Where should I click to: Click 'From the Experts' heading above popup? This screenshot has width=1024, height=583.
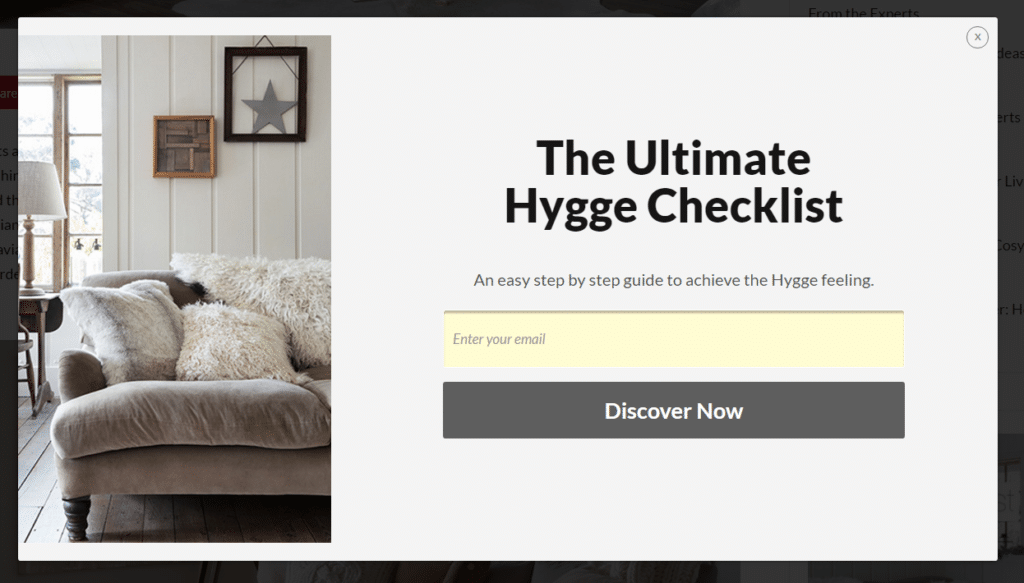coord(863,12)
